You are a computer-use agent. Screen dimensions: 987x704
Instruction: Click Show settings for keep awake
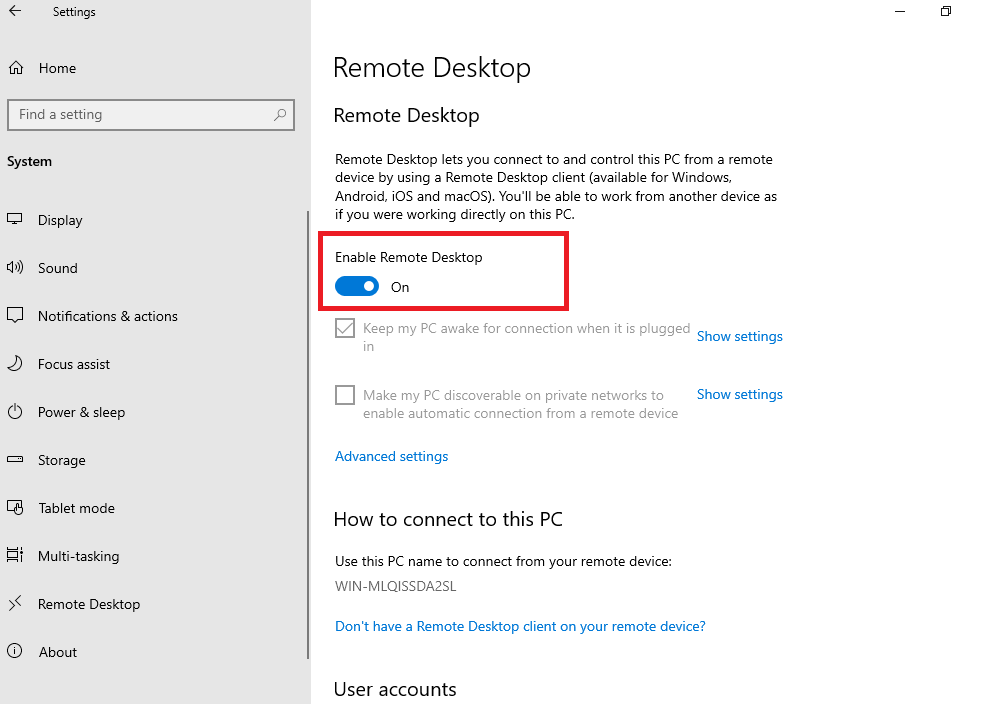pyautogui.click(x=740, y=336)
